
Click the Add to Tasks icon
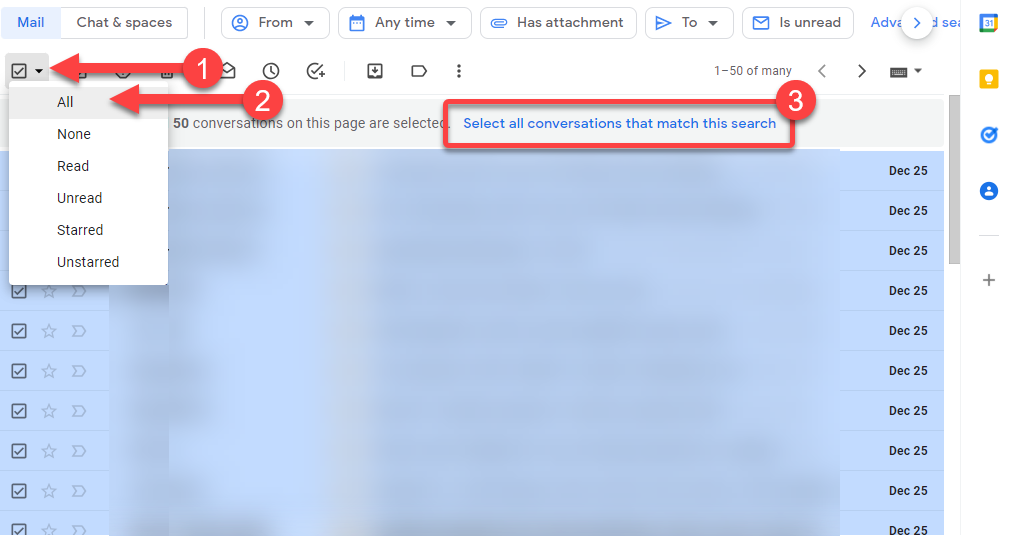315,71
